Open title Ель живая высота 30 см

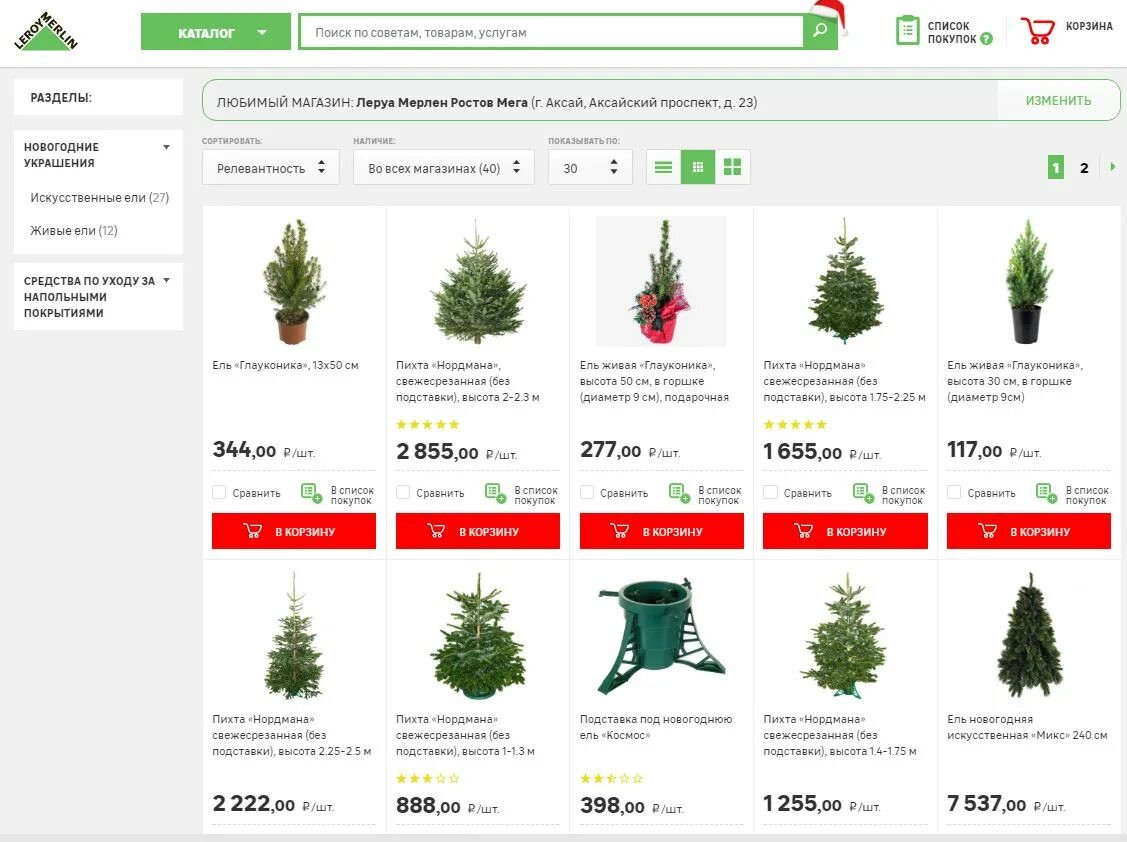point(1015,381)
